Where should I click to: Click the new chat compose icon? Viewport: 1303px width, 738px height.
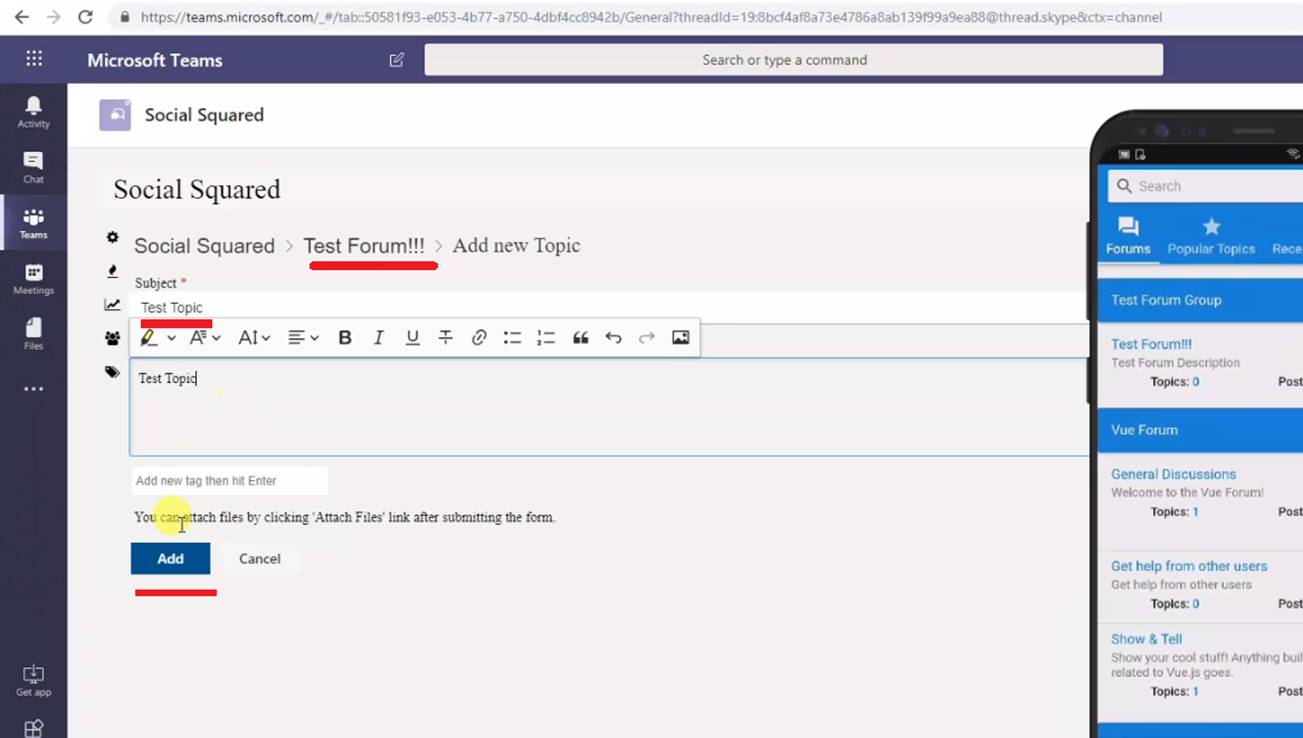pos(396,60)
